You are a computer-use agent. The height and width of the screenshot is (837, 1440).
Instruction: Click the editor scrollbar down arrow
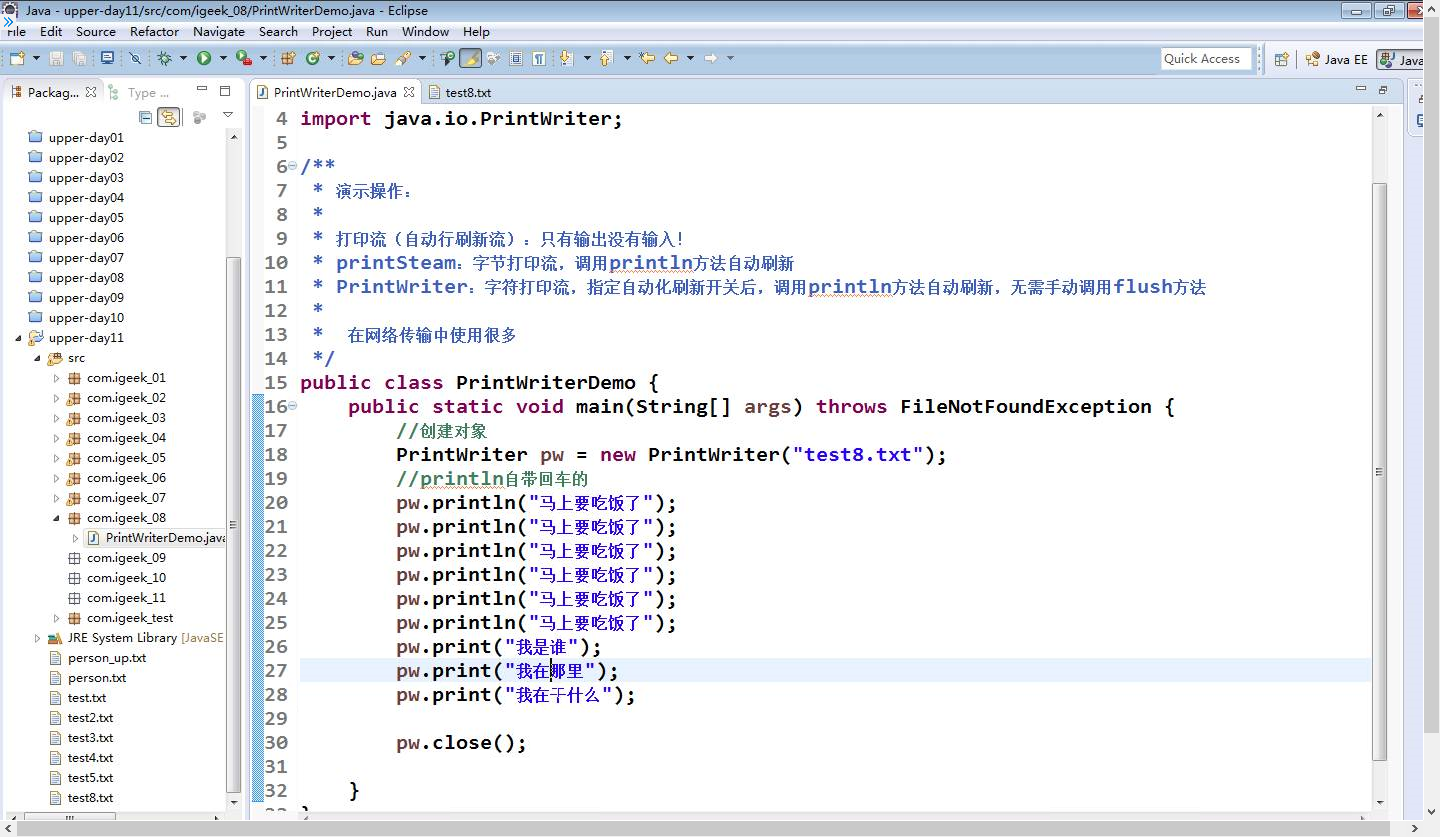[1380, 802]
